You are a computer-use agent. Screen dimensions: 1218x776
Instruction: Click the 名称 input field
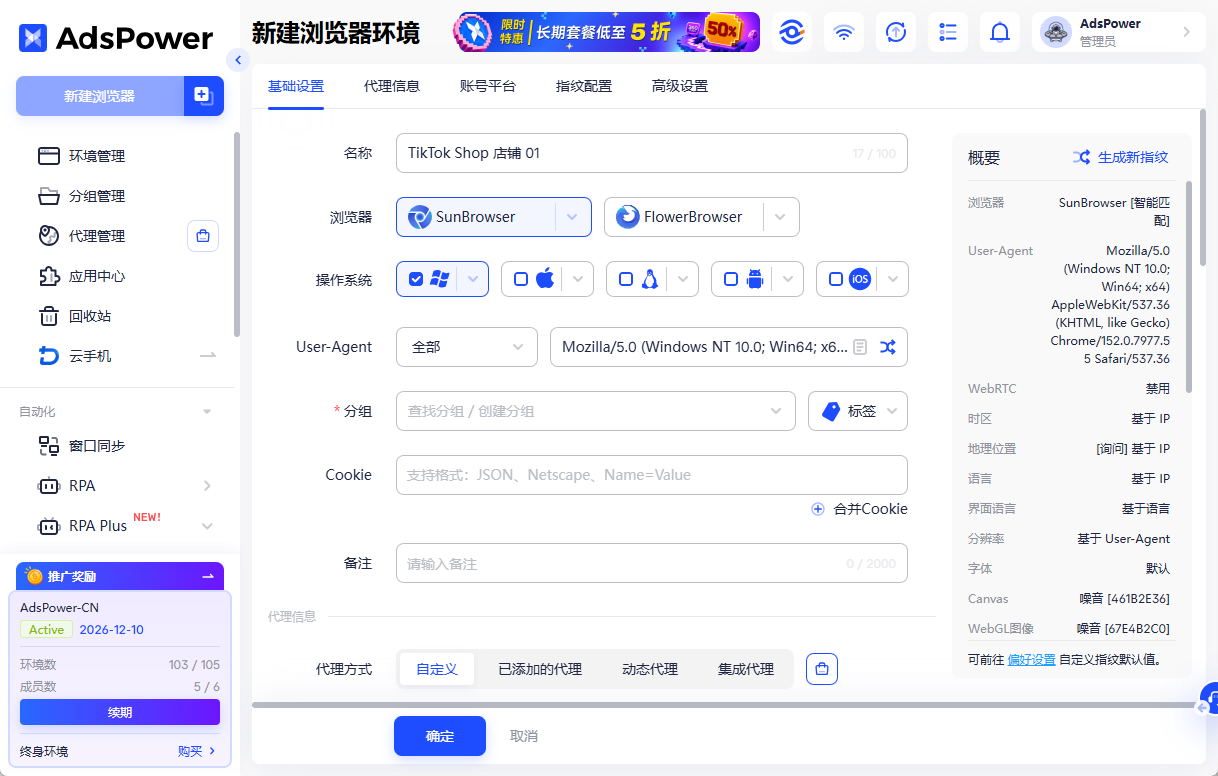(x=652, y=153)
